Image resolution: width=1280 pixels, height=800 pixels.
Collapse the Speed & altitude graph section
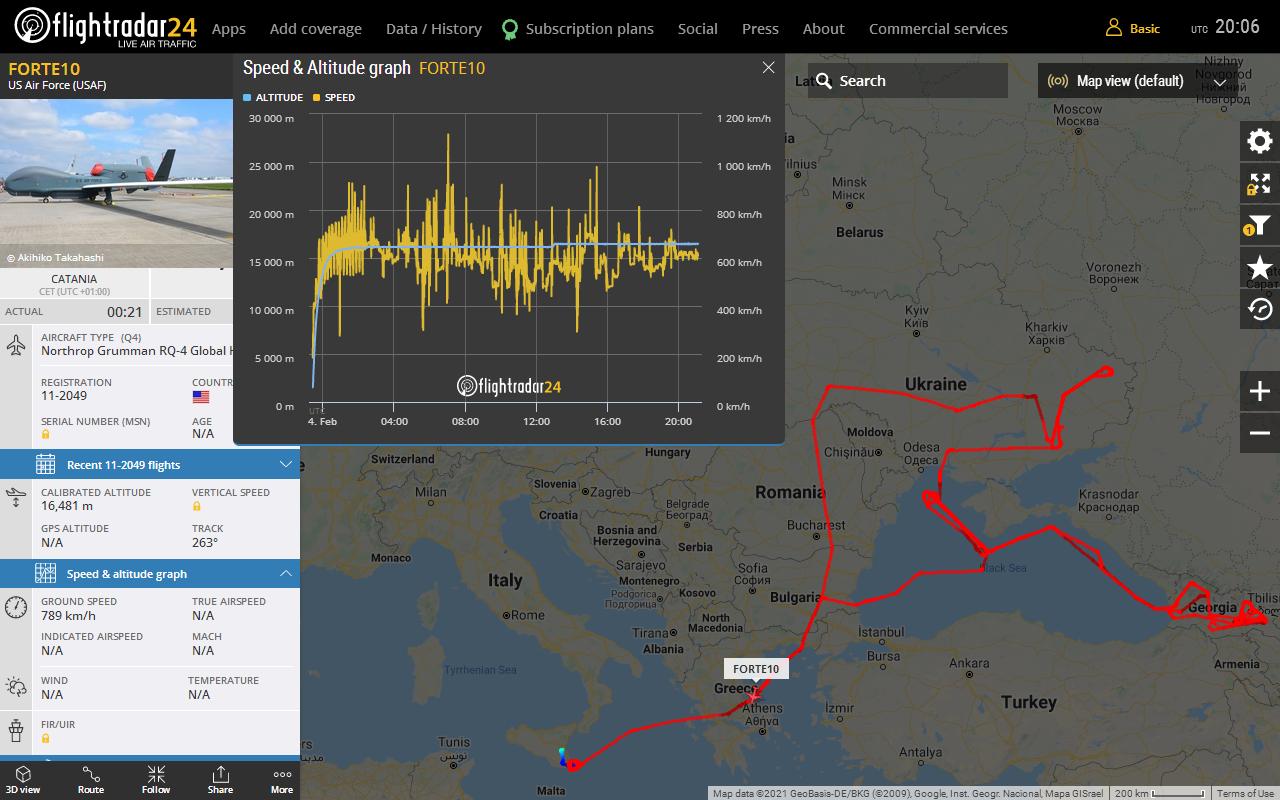coord(150,573)
